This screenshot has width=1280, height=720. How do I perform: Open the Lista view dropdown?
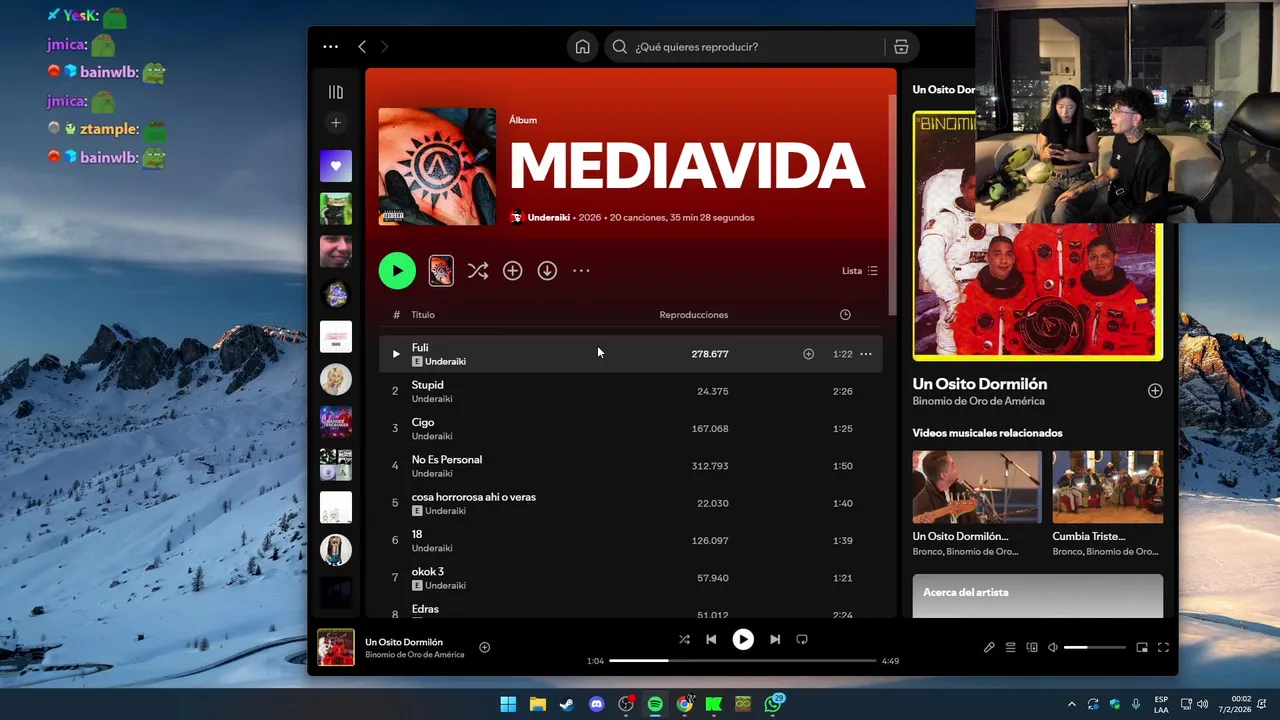(x=859, y=271)
